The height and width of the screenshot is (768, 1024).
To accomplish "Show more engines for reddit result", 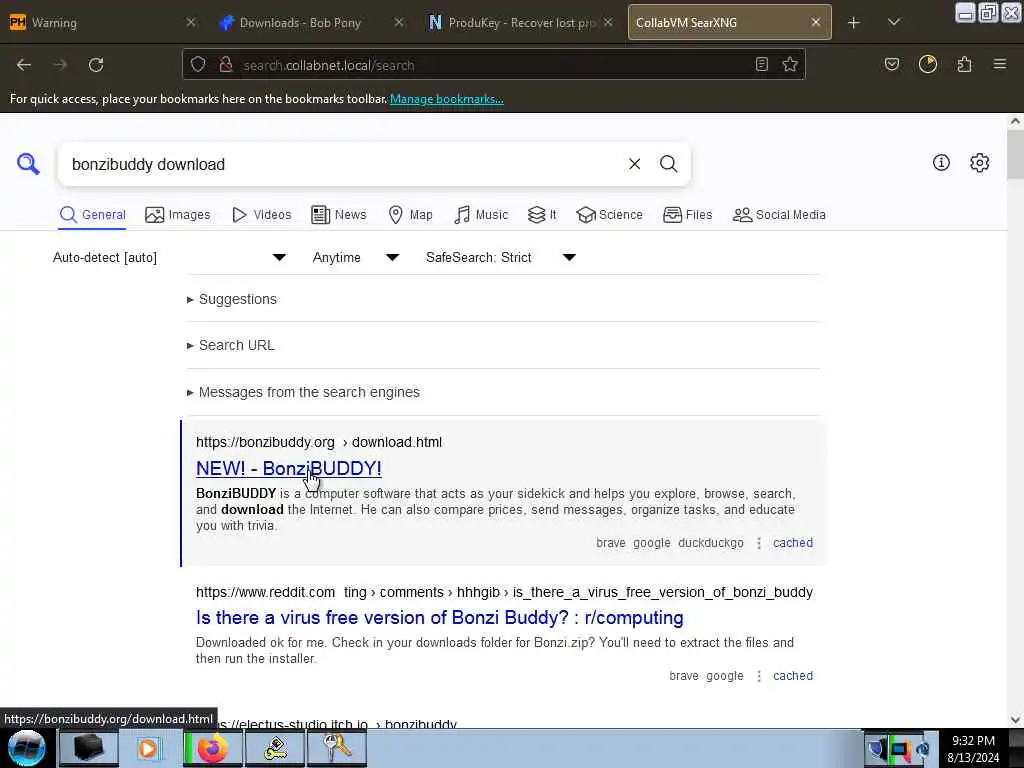I will [758, 676].
